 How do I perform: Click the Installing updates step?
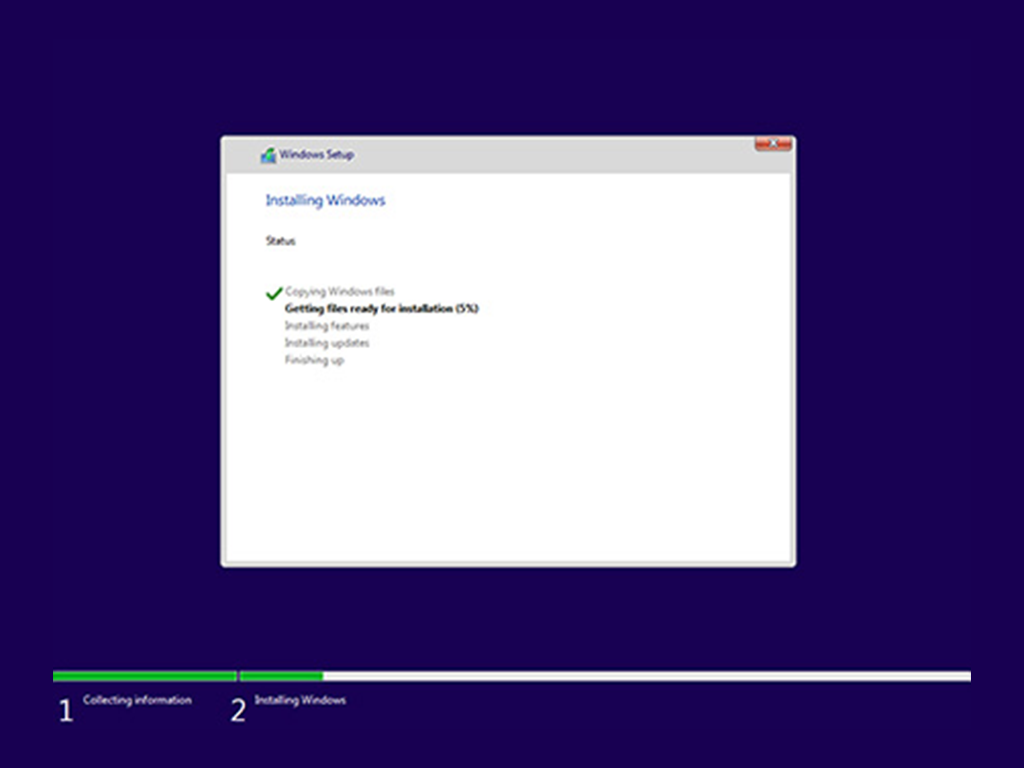(326, 343)
